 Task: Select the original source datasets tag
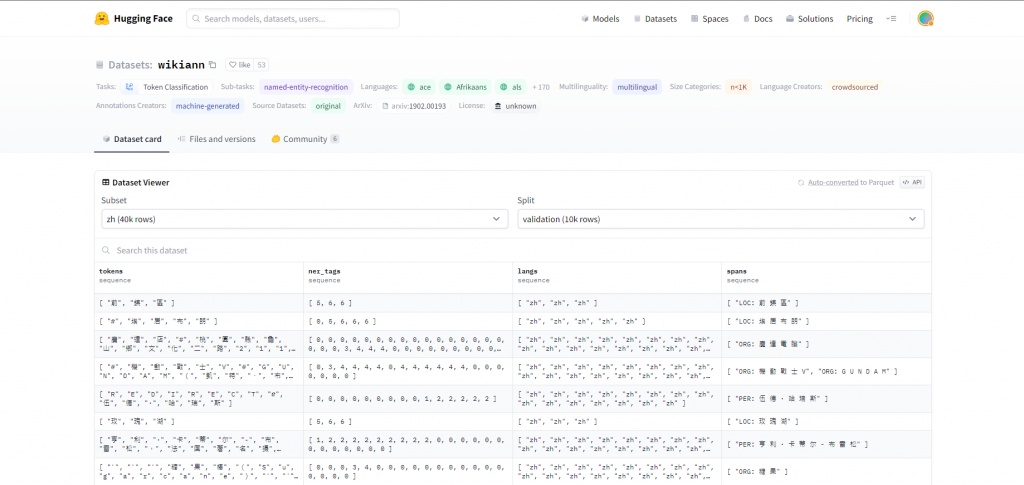pyautogui.click(x=328, y=106)
